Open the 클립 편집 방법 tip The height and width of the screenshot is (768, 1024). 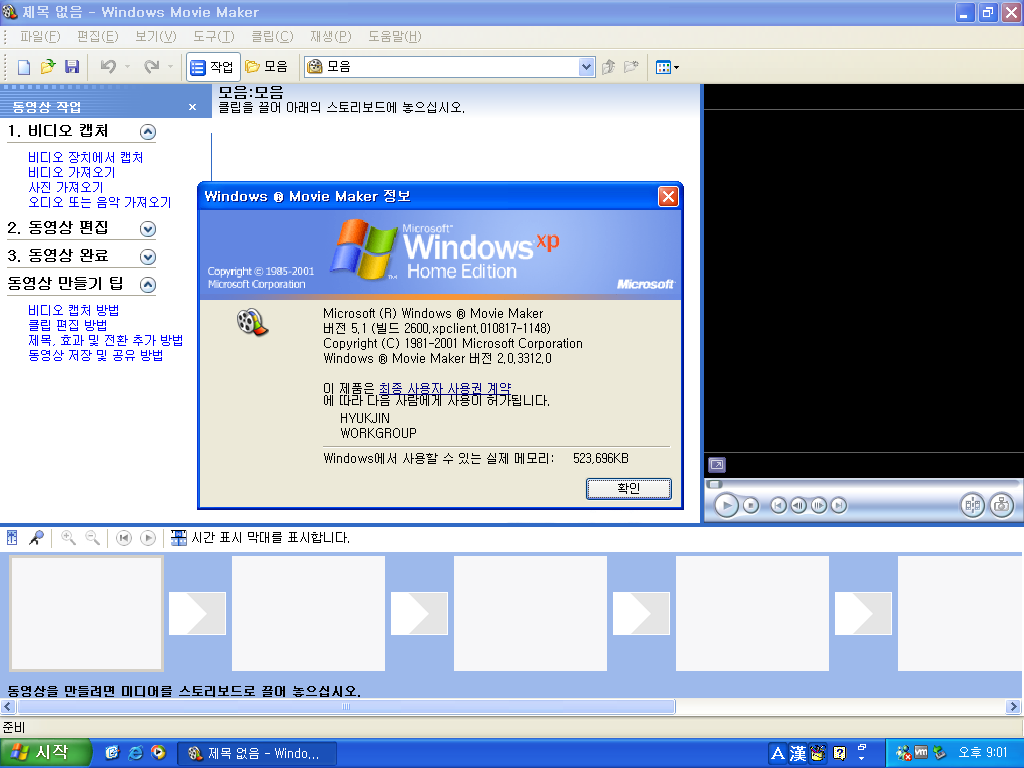click(67, 325)
